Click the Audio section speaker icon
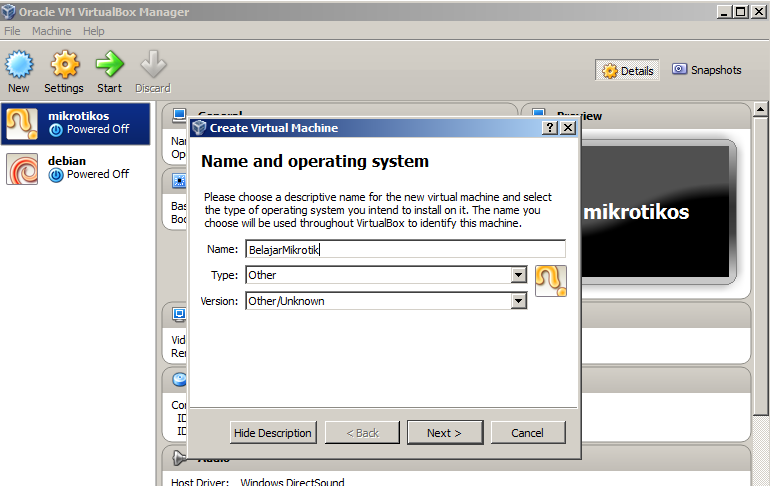The image size is (770, 486). [179, 458]
